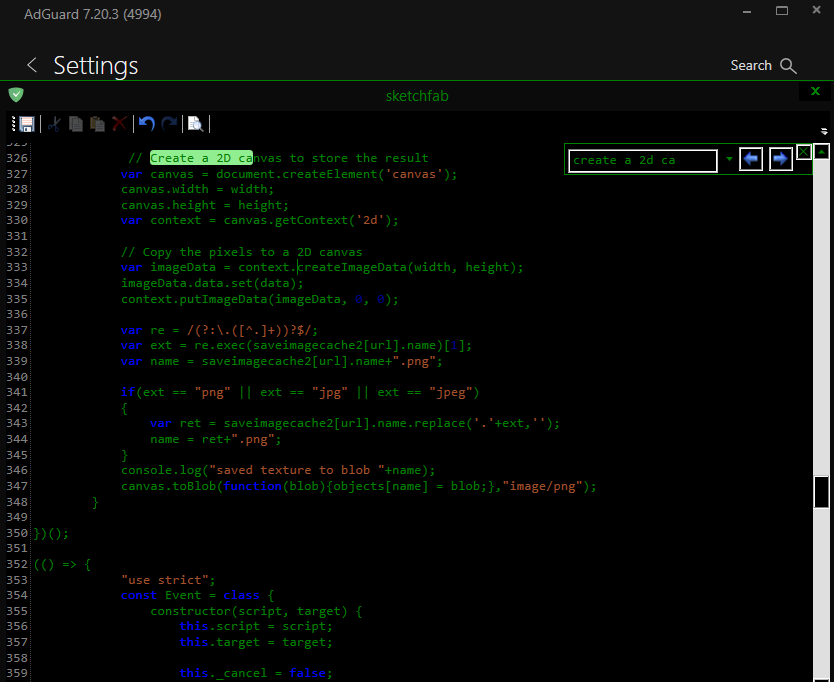Click the line "name = ret+".png";"

(215, 439)
